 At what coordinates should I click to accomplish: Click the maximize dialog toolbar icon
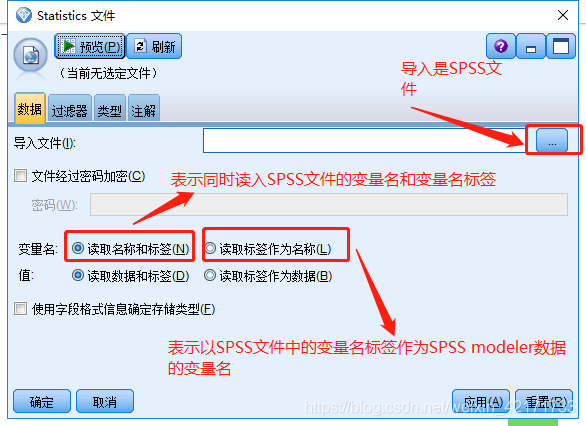click(x=561, y=46)
